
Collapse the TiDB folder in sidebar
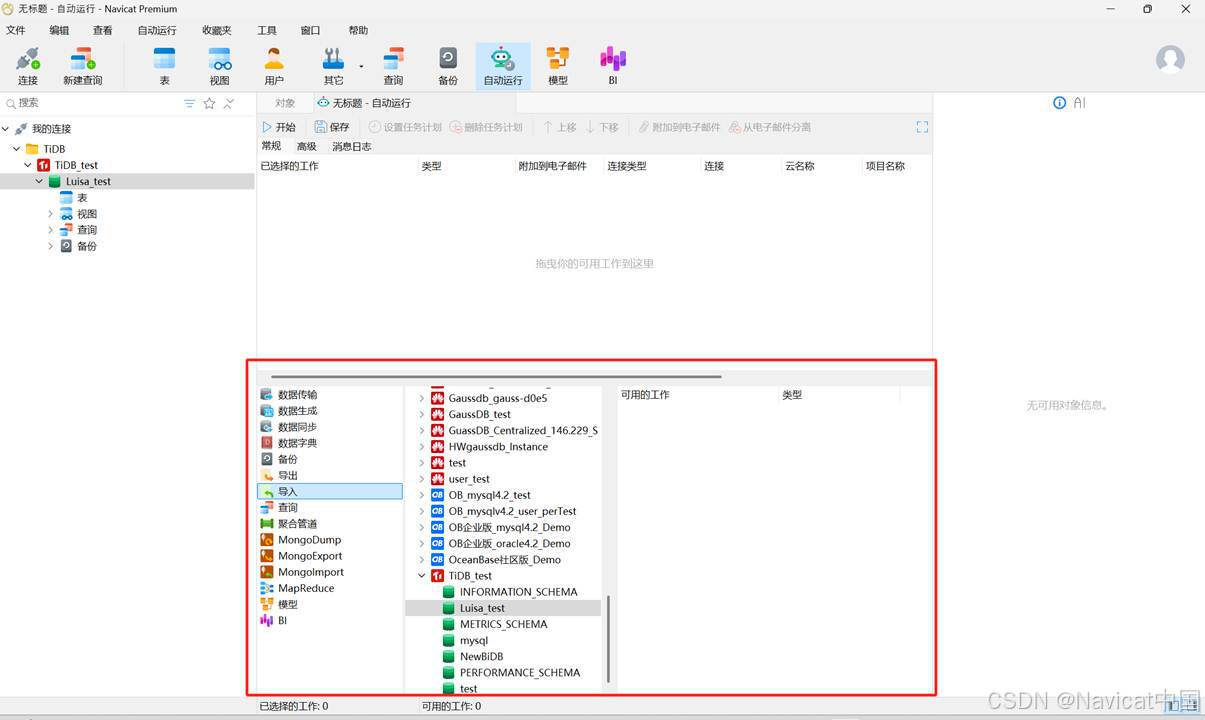click(17, 149)
